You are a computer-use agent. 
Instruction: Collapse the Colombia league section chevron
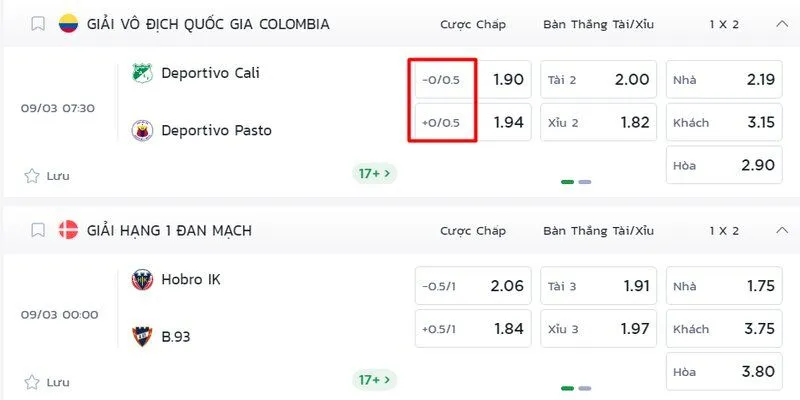[x=780, y=24]
